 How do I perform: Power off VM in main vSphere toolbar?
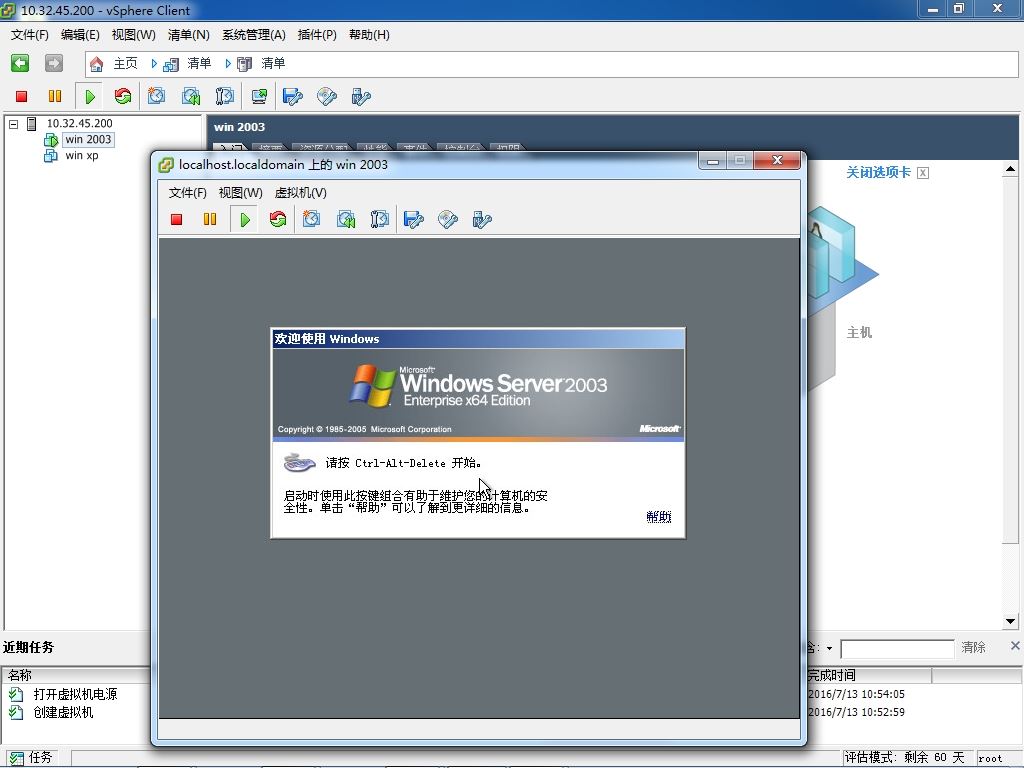click(x=22, y=97)
